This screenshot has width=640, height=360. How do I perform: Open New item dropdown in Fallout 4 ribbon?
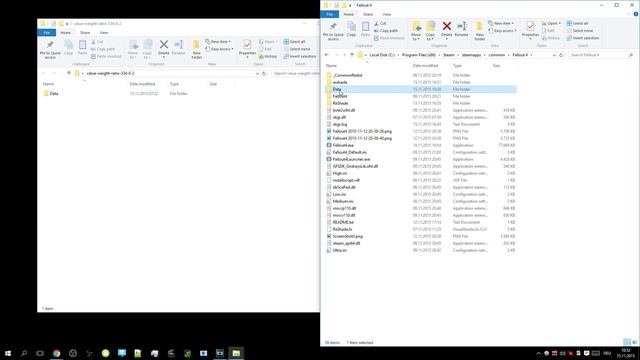click(501, 24)
